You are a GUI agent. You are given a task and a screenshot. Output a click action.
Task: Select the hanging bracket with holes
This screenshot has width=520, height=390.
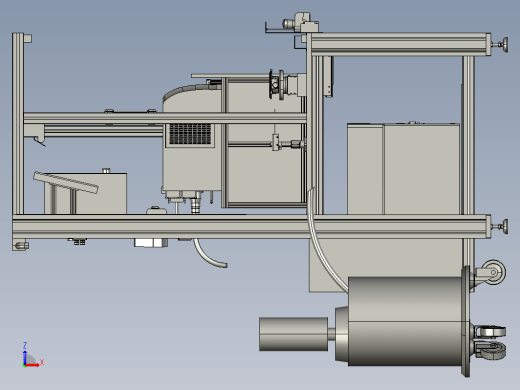pos(328,77)
